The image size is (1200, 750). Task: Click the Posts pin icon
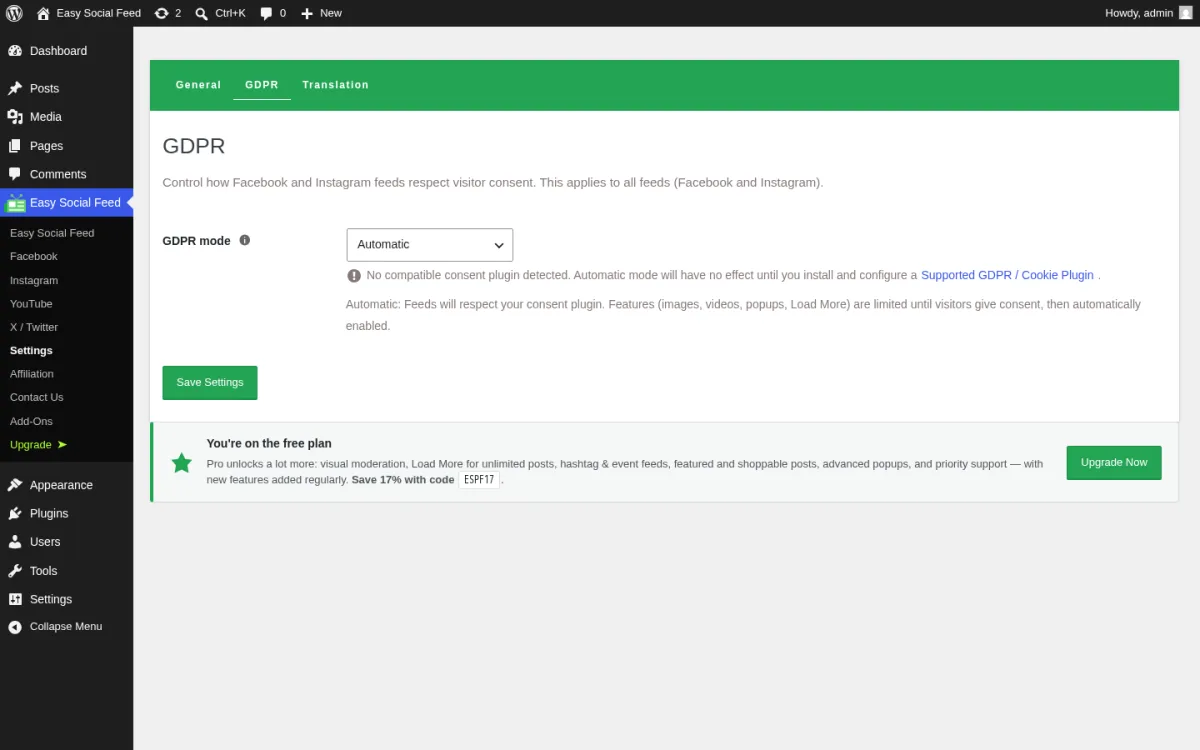[x=15, y=88]
